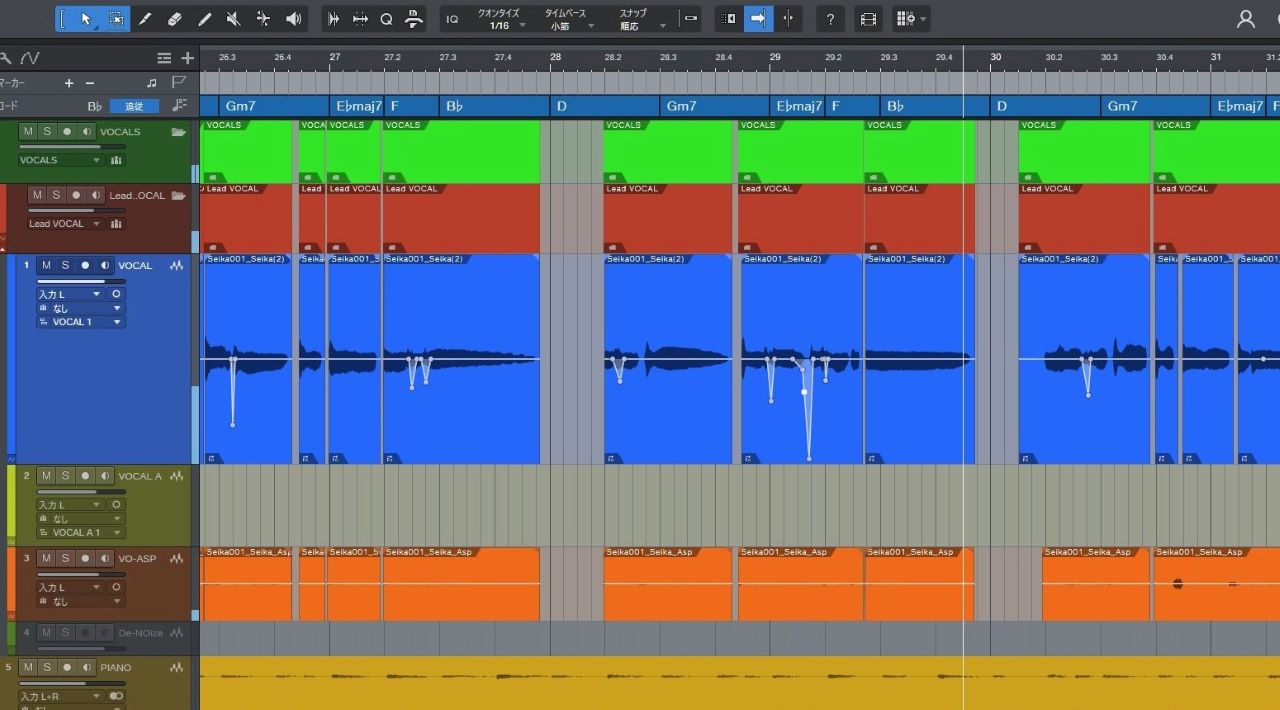Screen dimensions: 1280x710
Task: Toggle the chord track follow button
Action: coord(134,106)
